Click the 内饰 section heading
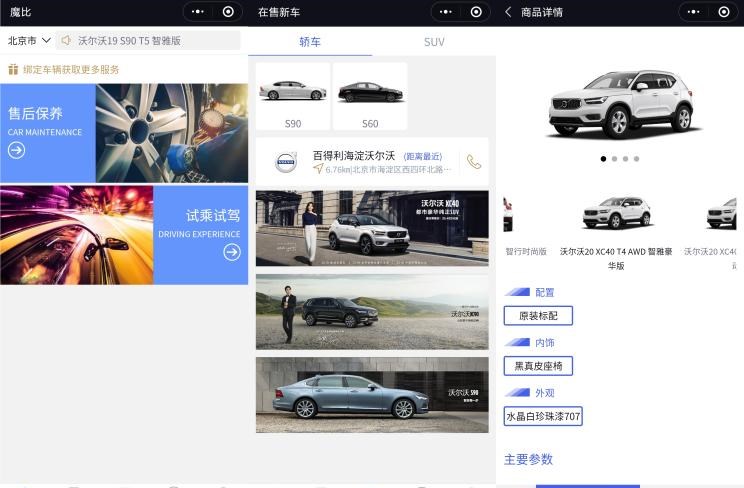The image size is (744, 488). click(x=545, y=343)
